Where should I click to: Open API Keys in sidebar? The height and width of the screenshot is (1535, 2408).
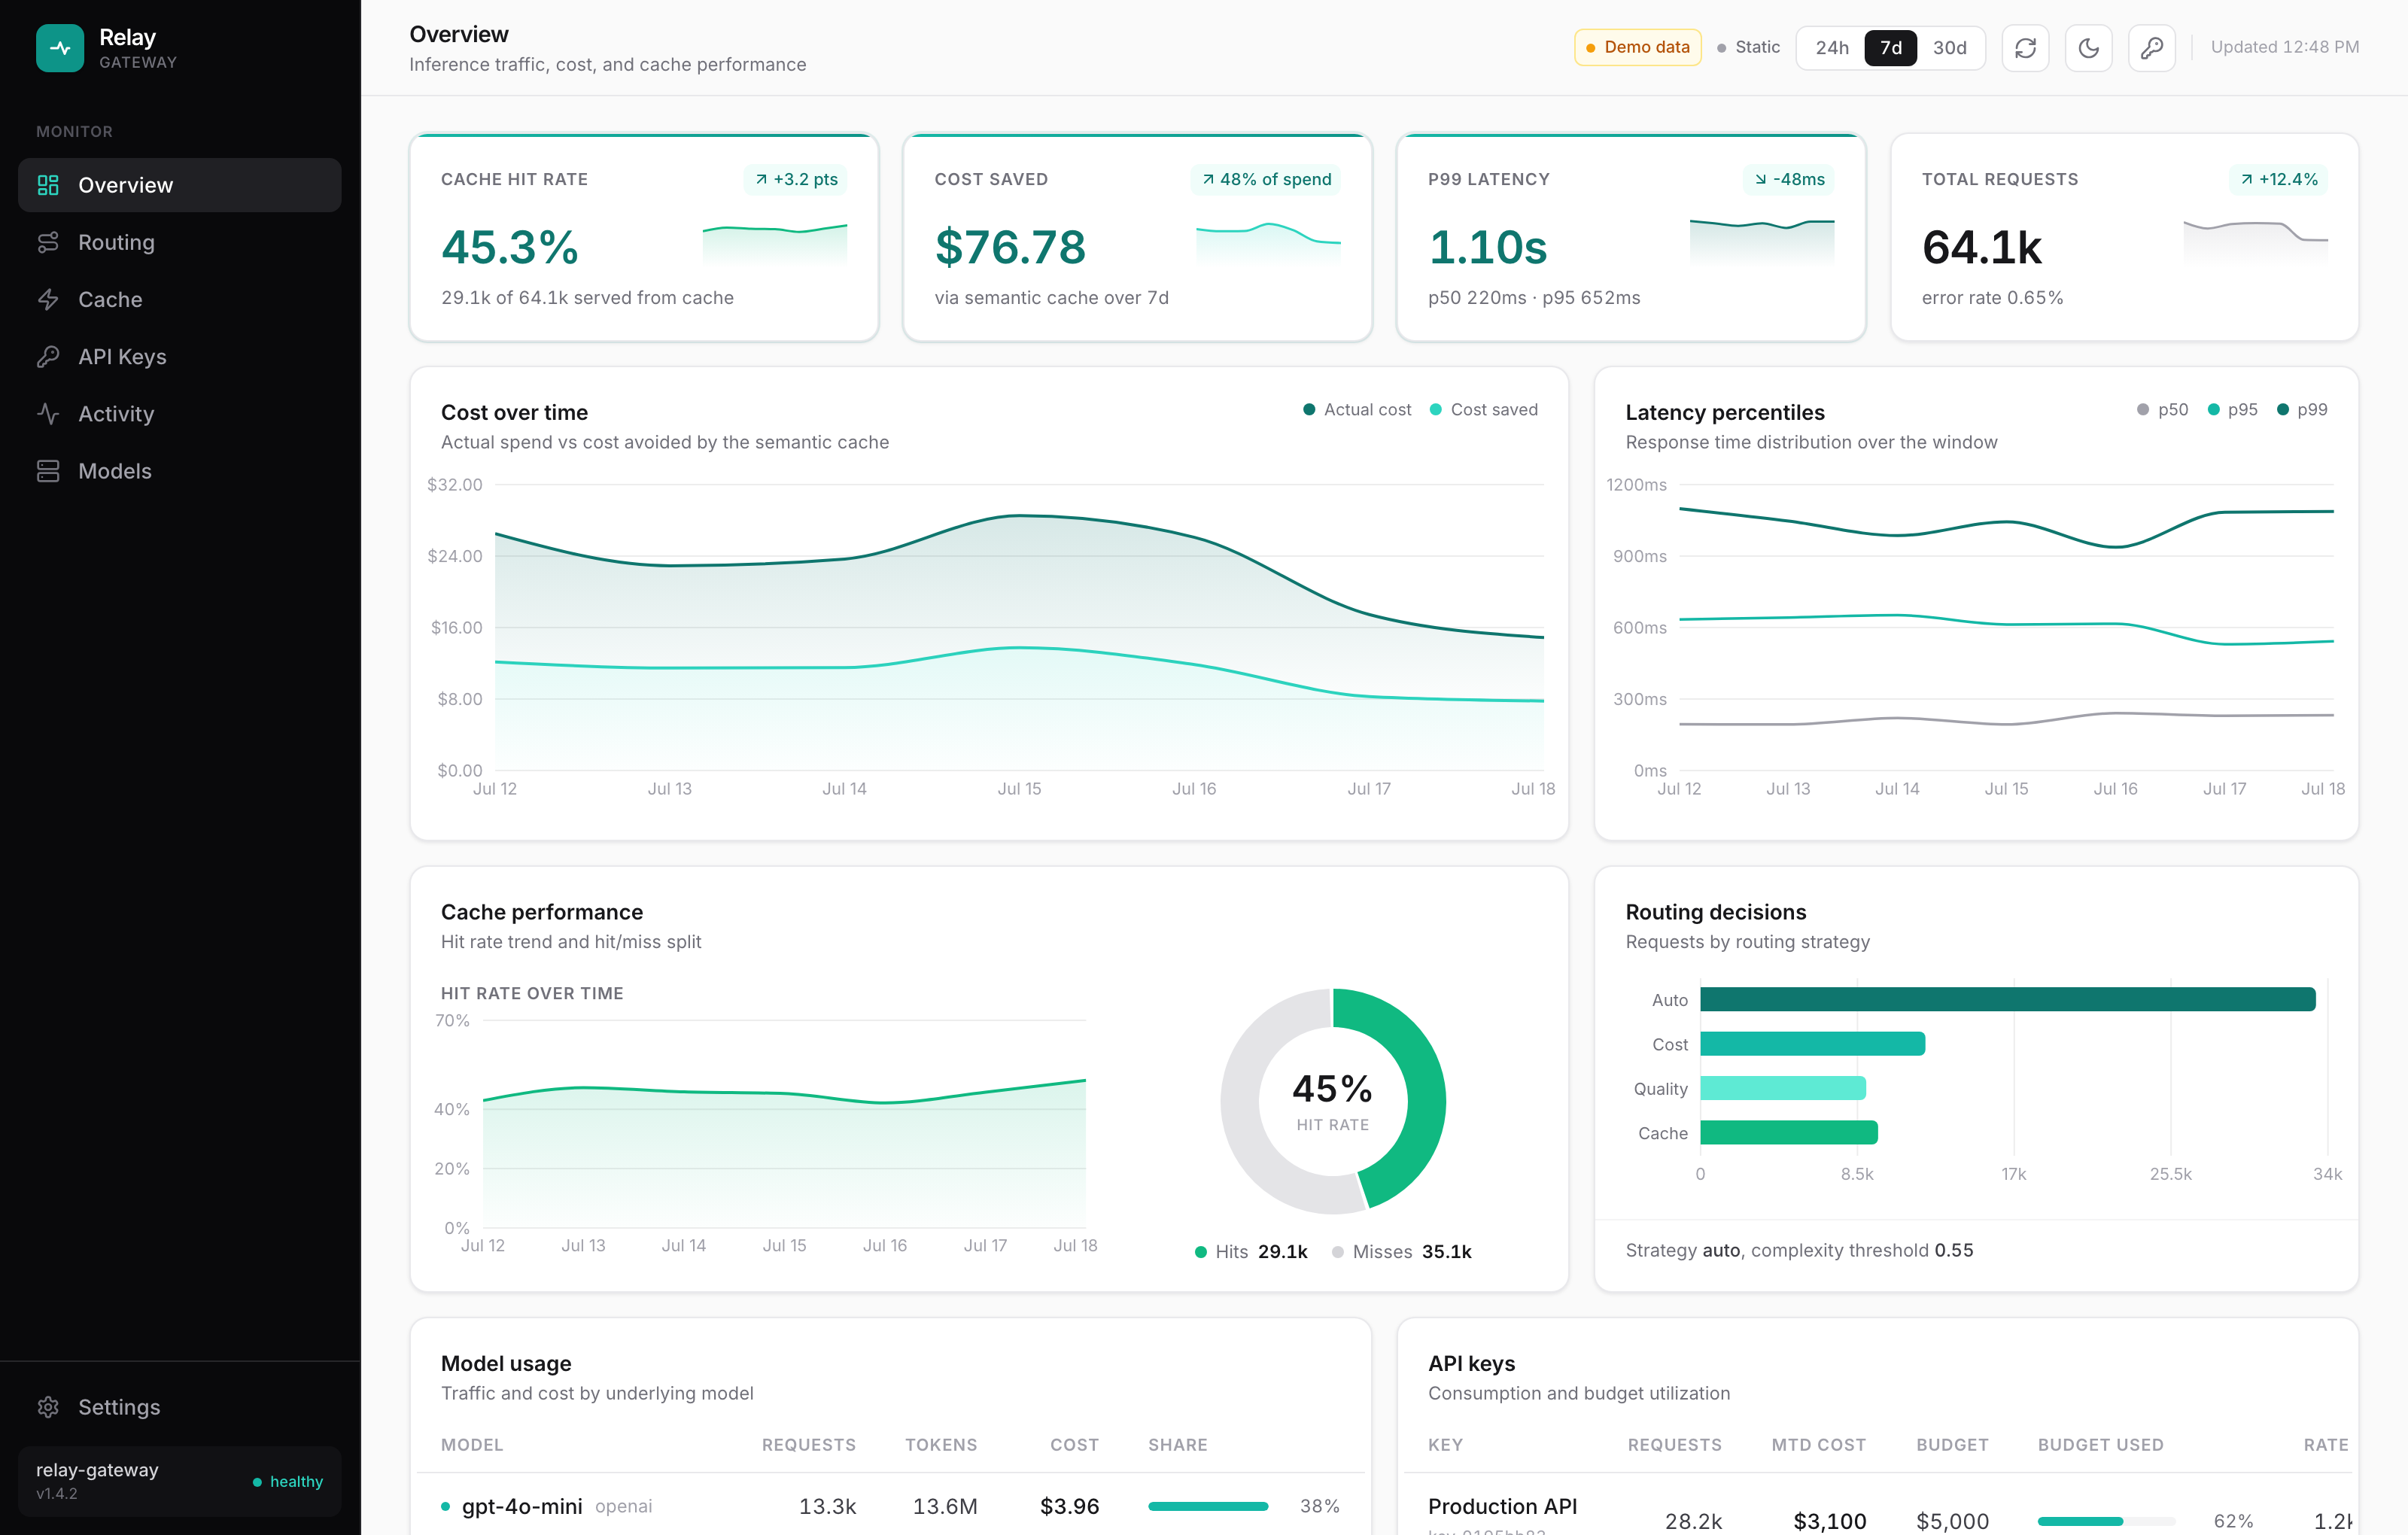coord(180,356)
